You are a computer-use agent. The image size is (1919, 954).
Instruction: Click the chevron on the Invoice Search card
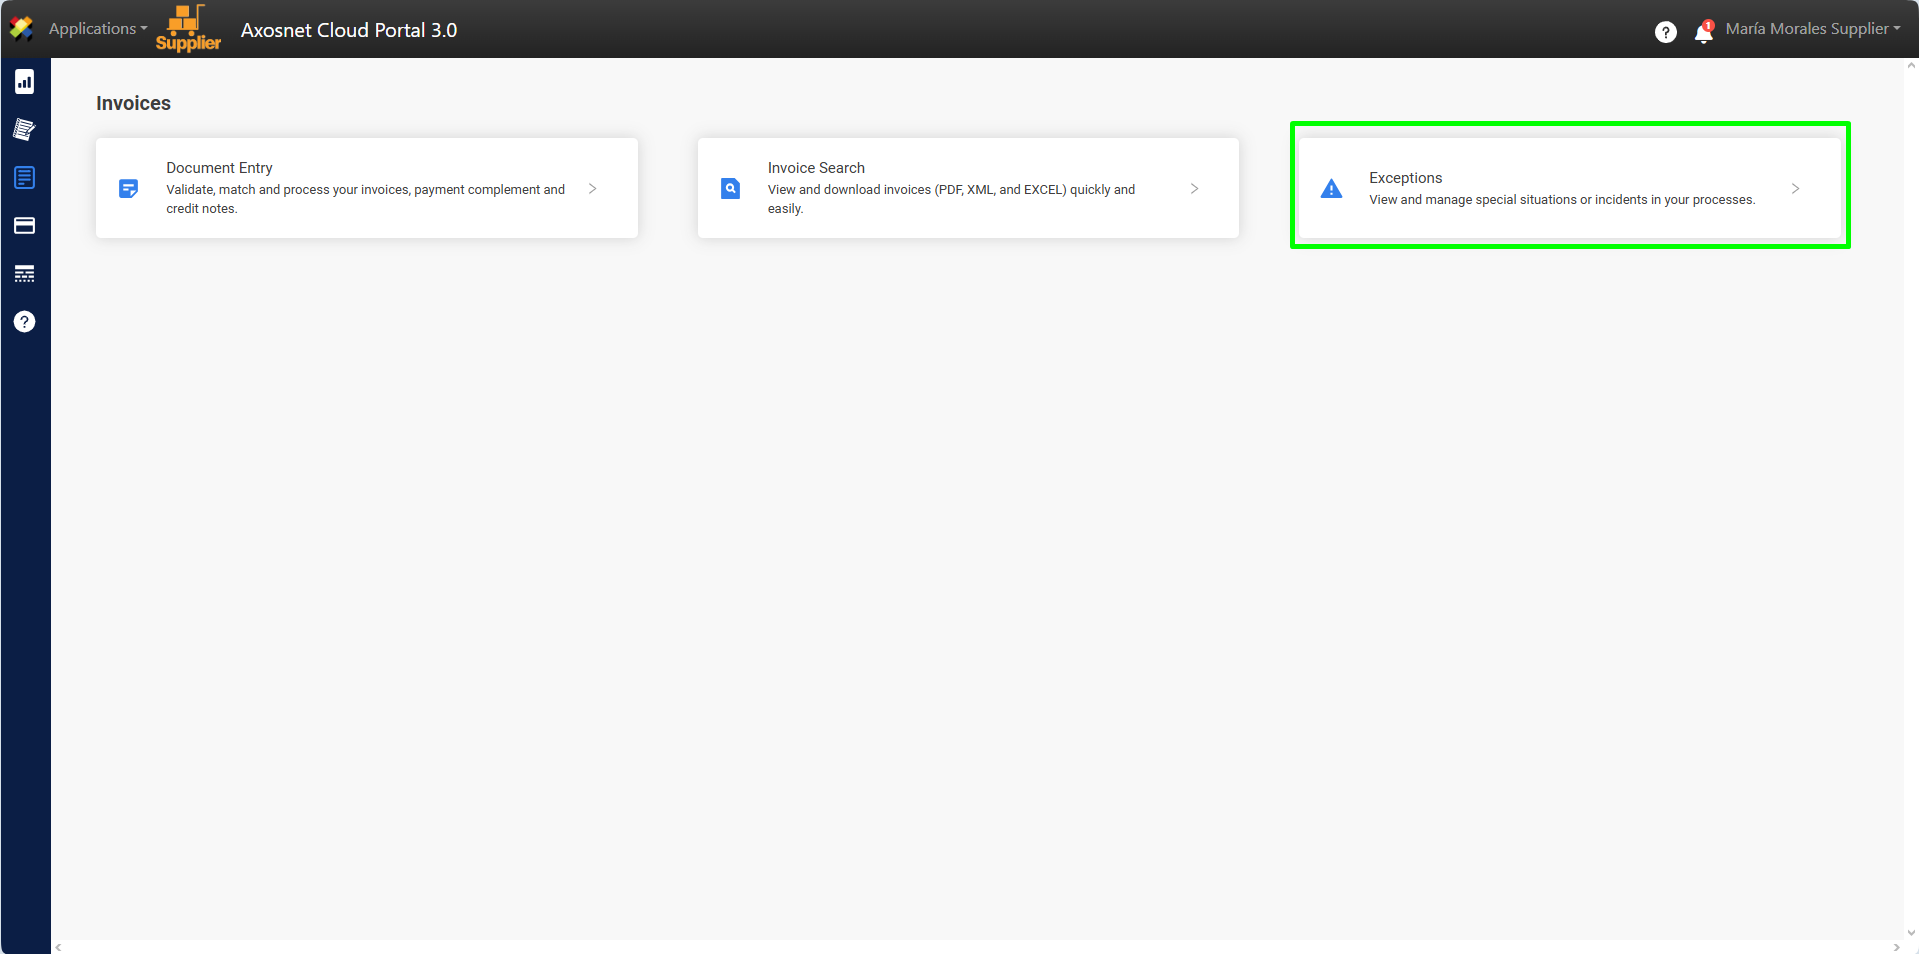pyautogui.click(x=1194, y=188)
